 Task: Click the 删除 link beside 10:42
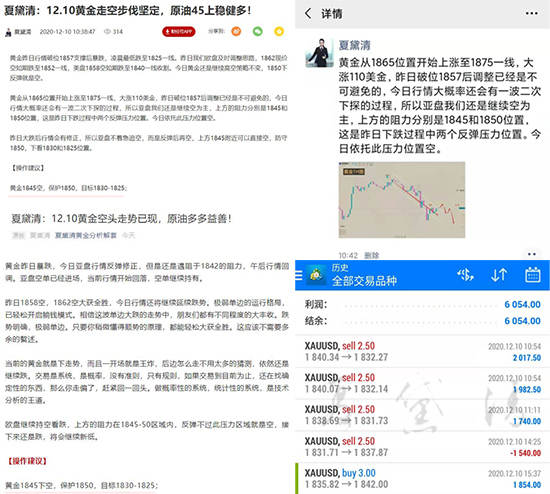[x=371, y=255]
